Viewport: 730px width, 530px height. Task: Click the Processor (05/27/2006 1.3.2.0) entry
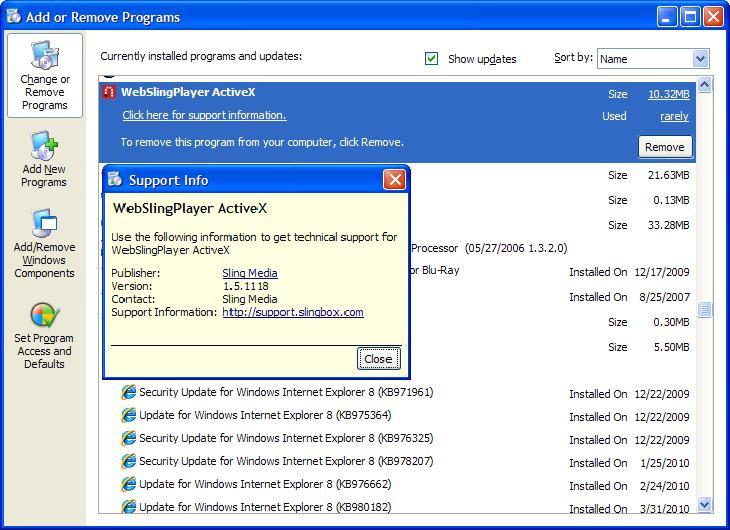489,248
